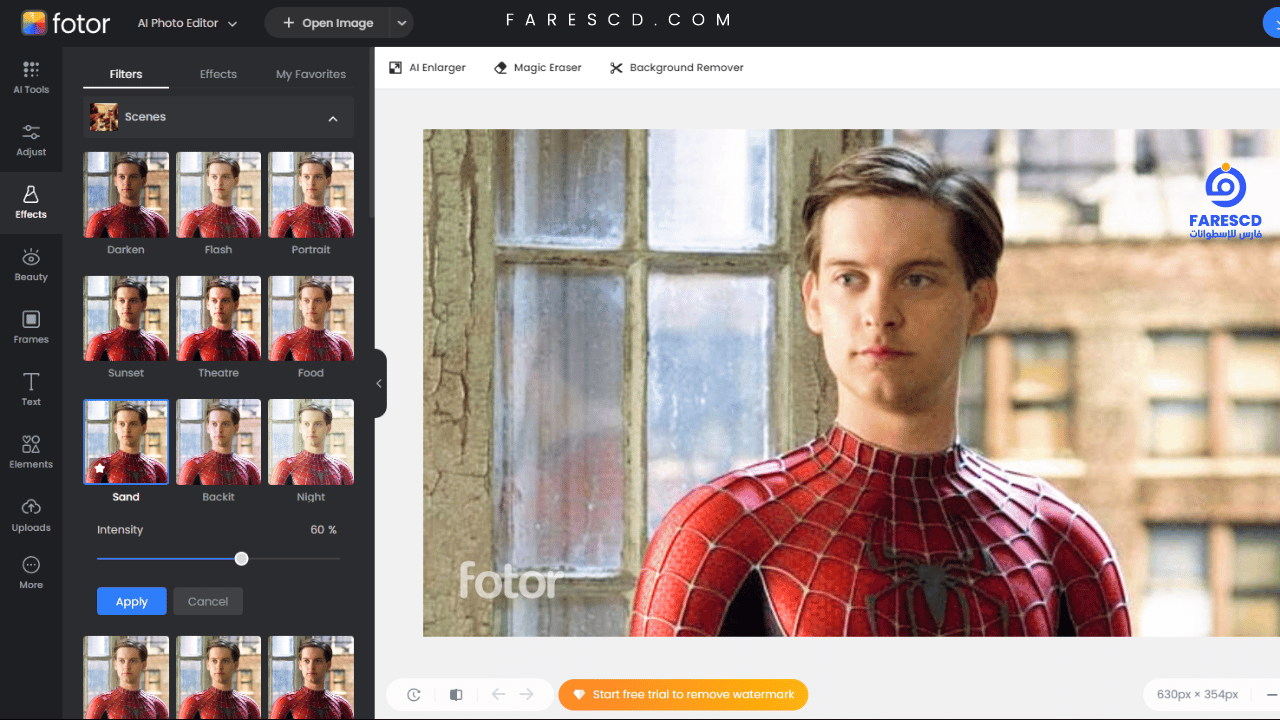Viewport: 1280px width, 720px height.
Task: Select the Food filter thumbnail
Action: coord(311,318)
